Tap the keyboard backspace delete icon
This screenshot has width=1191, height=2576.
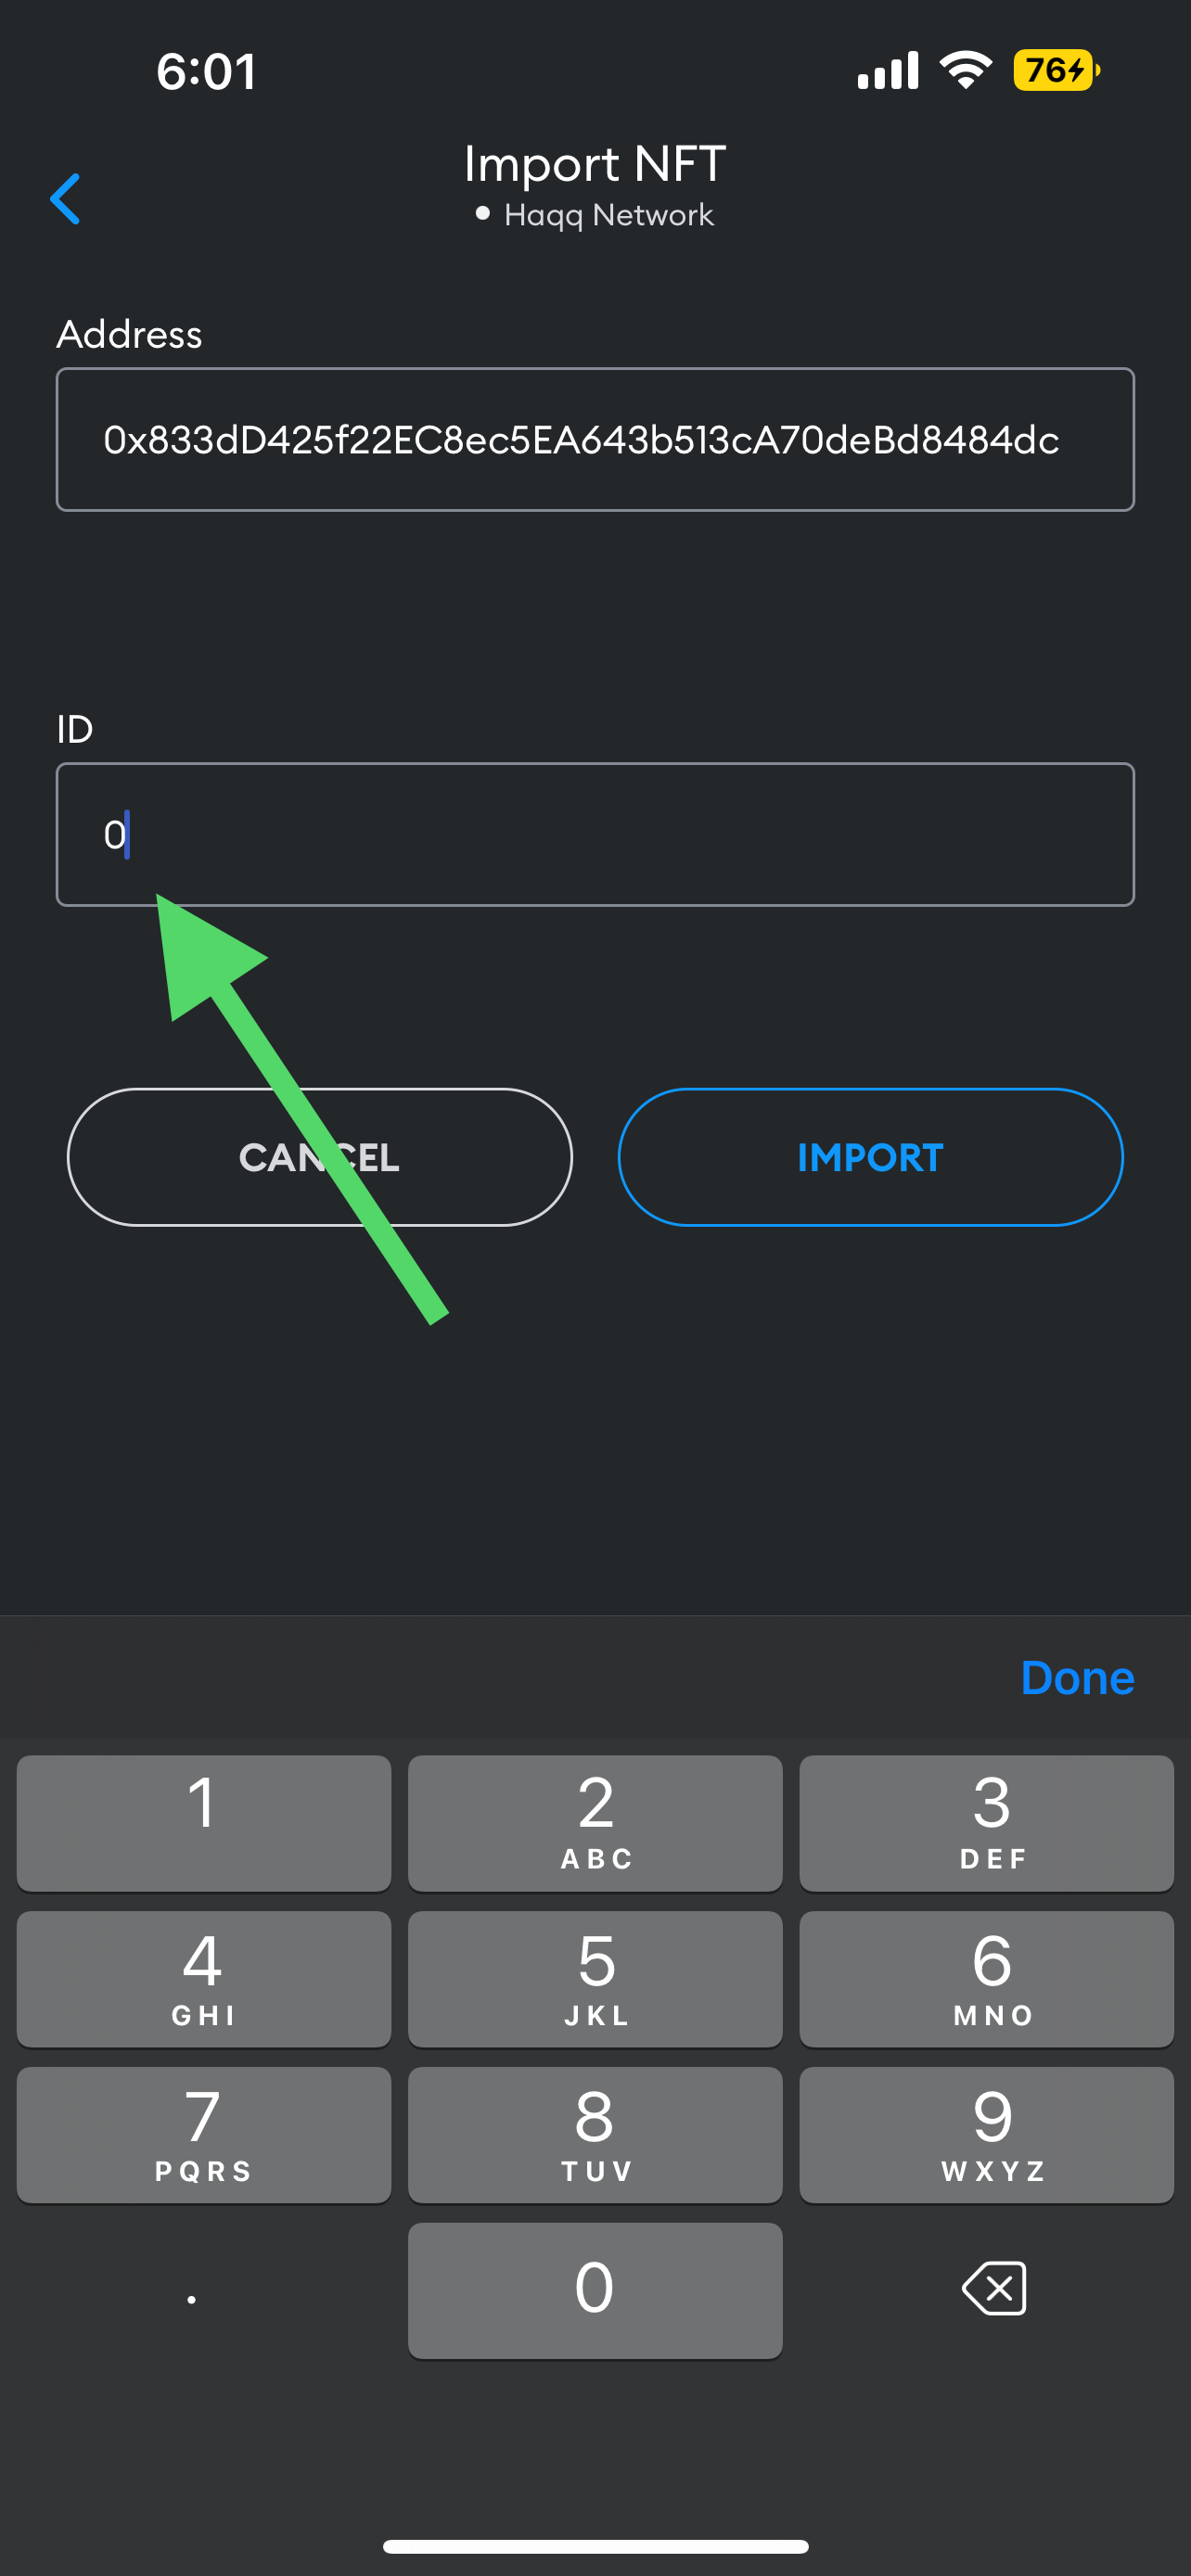pyautogui.click(x=993, y=2288)
